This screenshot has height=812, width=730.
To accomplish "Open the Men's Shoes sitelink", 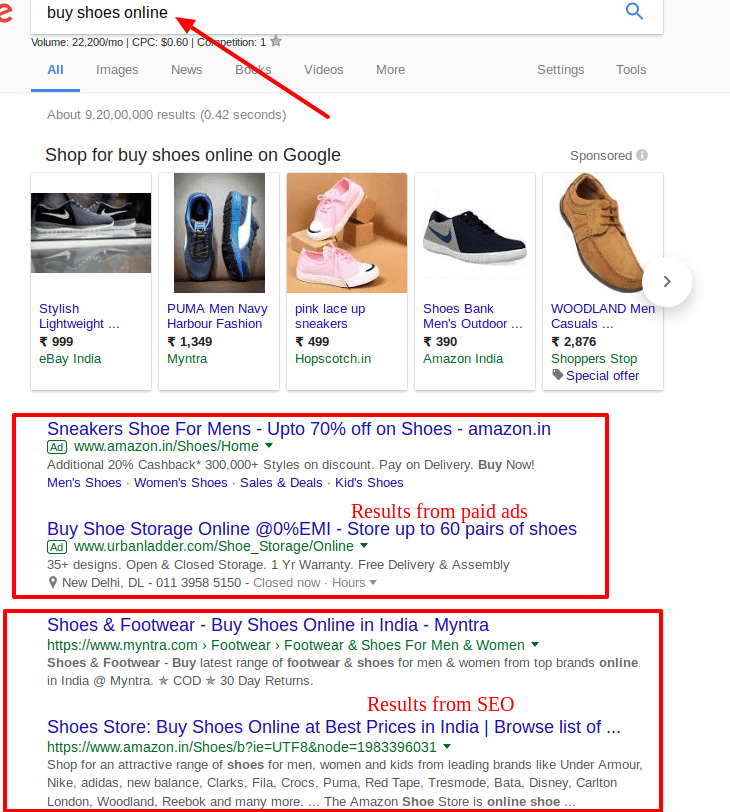I will click(x=84, y=483).
